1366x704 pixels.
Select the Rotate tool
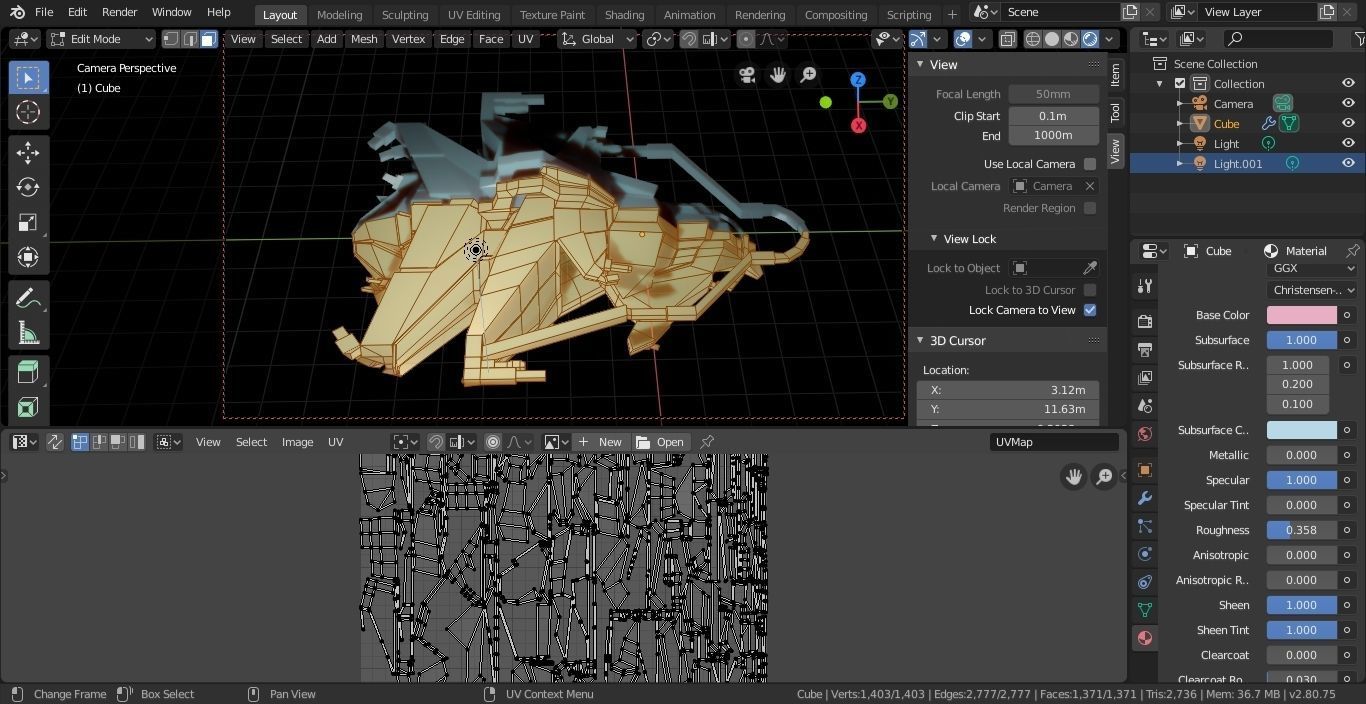click(x=28, y=187)
